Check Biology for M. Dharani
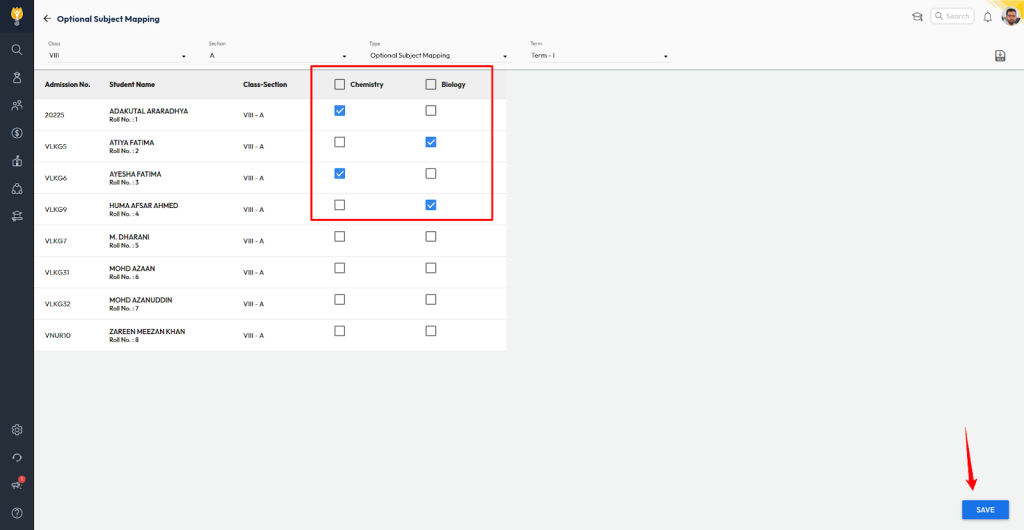The height and width of the screenshot is (530, 1024). pyautogui.click(x=431, y=237)
